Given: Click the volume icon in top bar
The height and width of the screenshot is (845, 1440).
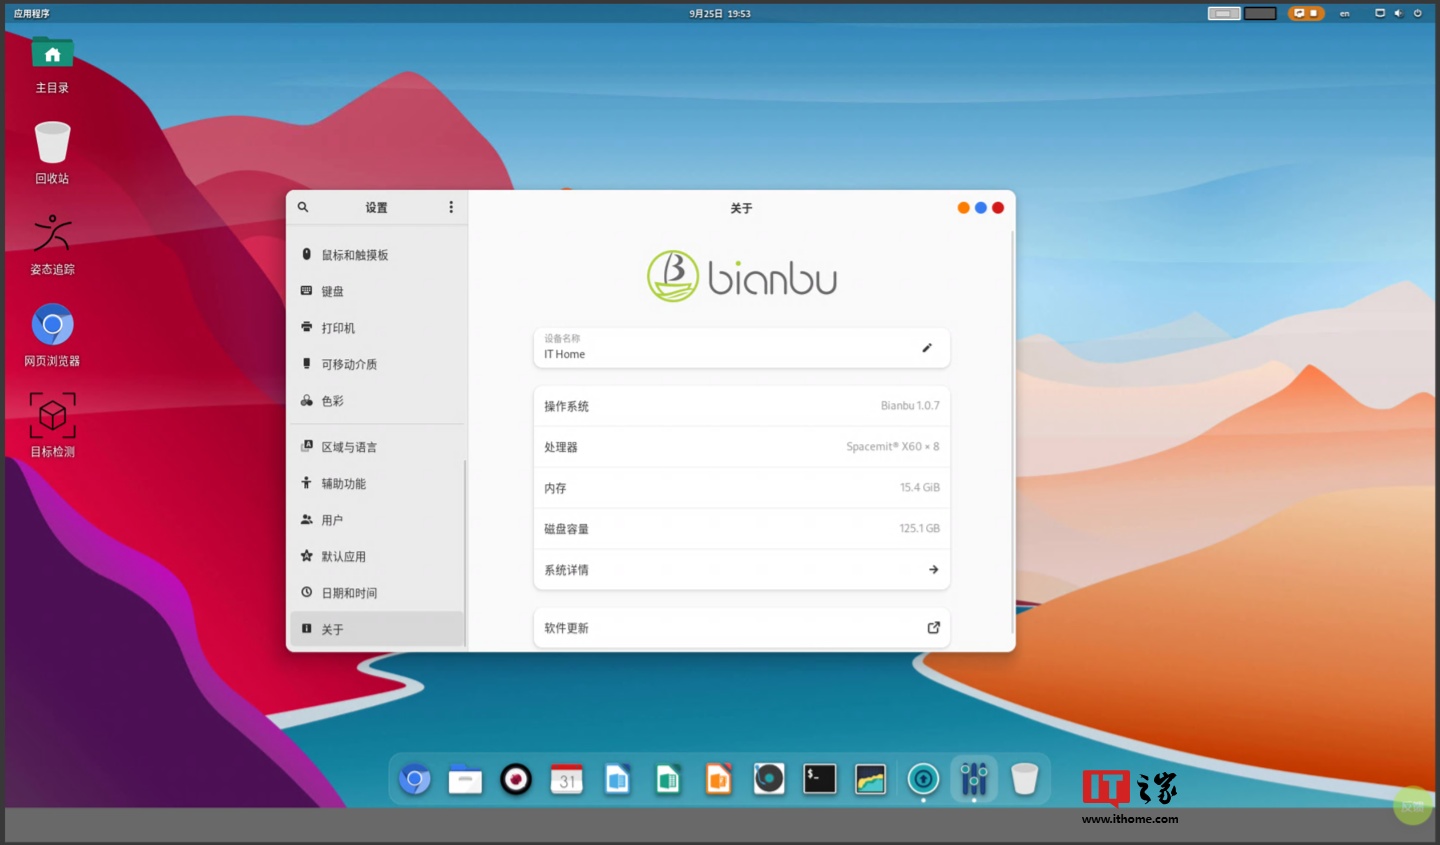Looking at the screenshot, I should 1398,14.
